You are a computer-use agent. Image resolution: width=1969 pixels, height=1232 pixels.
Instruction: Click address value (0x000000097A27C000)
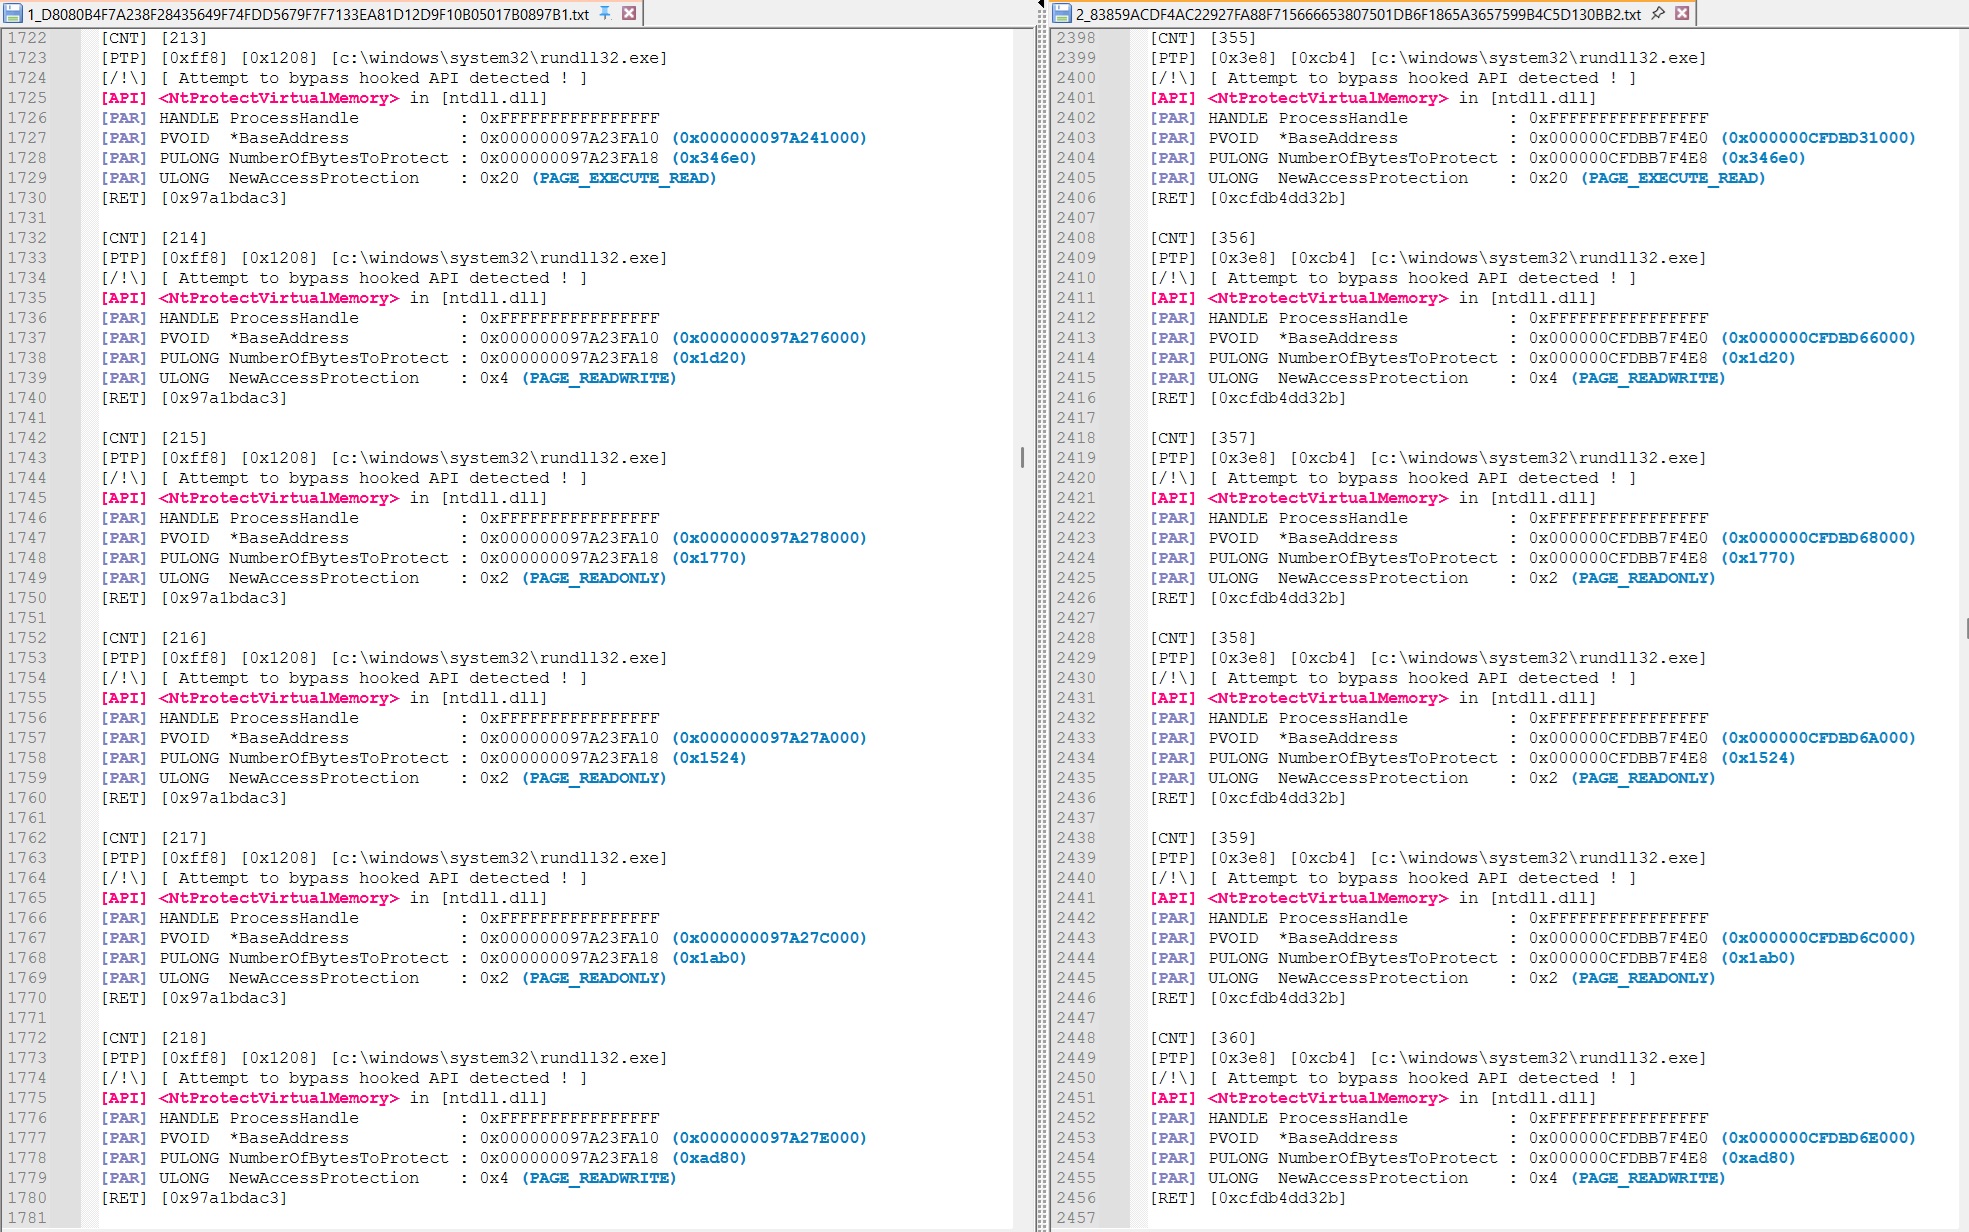coord(769,938)
